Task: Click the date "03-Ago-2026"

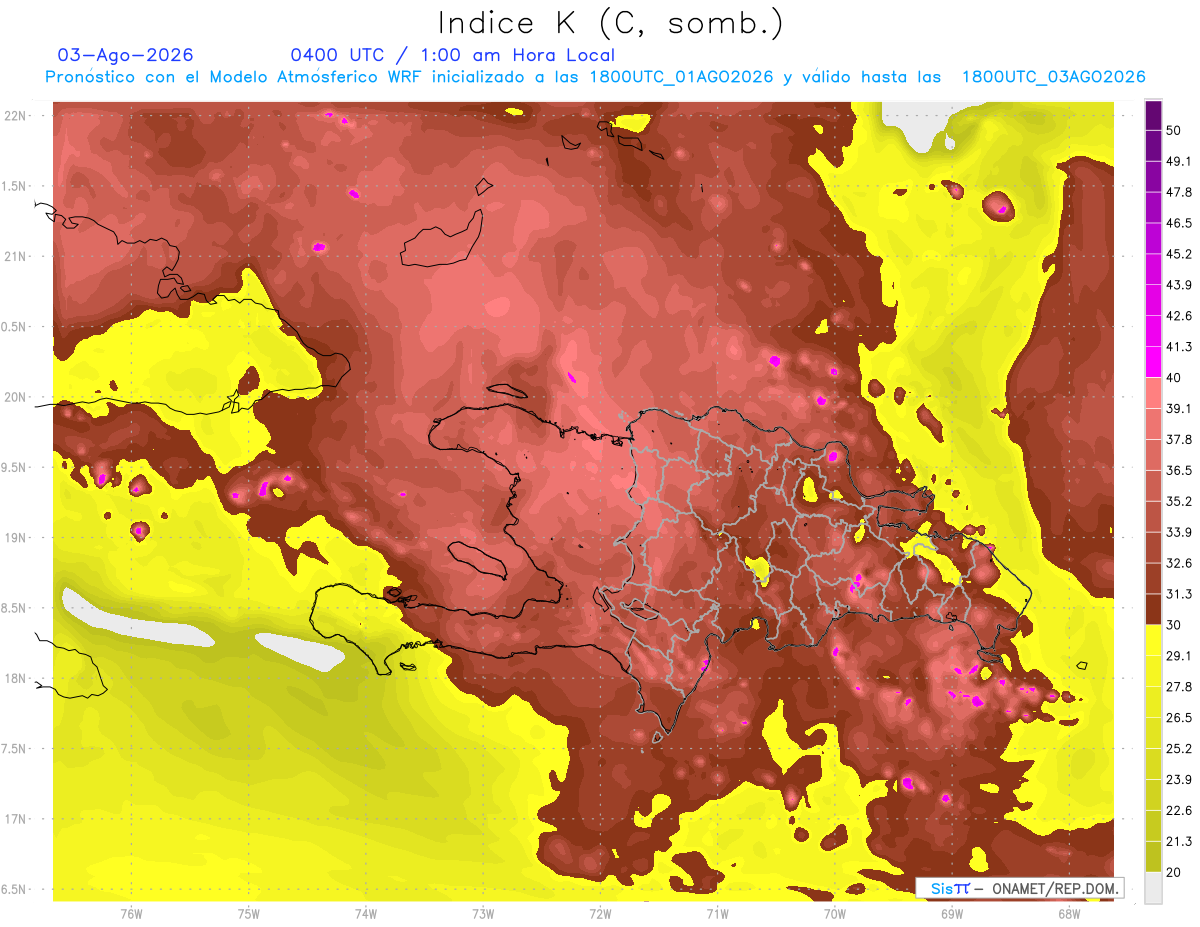Action: pyautogui.click(x=126, y=55)
